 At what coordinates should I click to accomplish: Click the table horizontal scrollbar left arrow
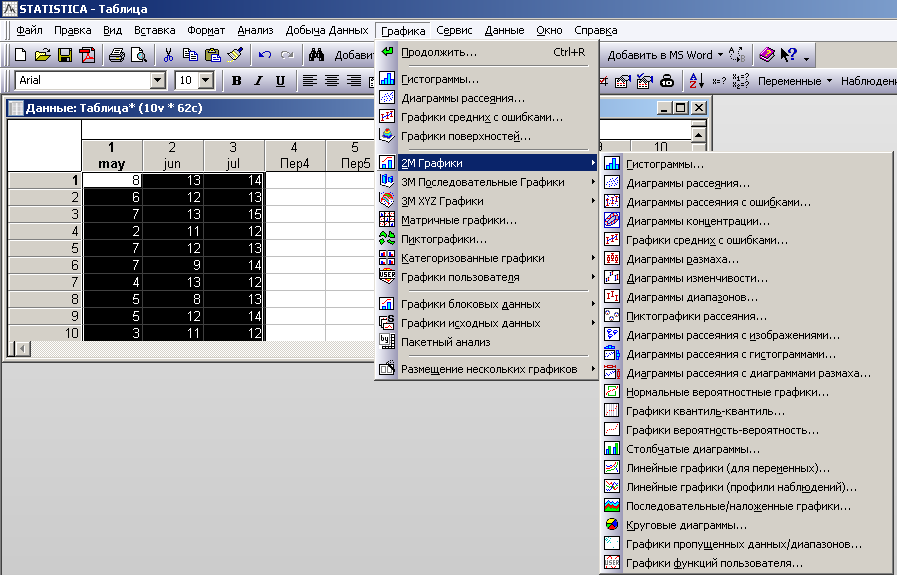tap(22, 348)
